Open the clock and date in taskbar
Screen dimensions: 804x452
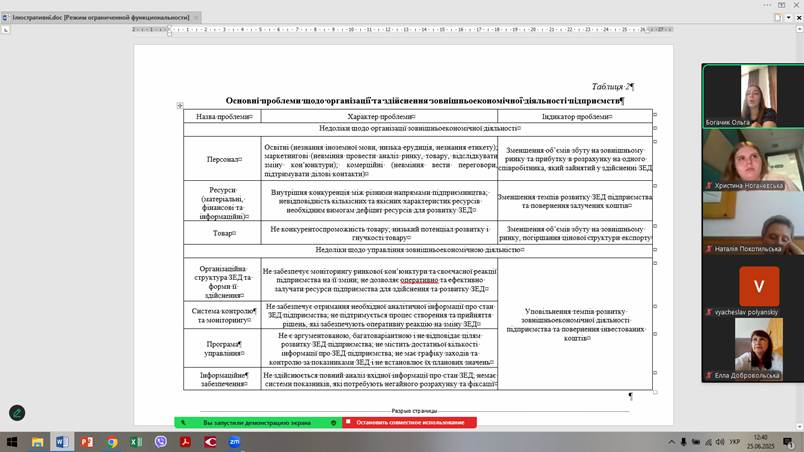[x=762, y=441]
